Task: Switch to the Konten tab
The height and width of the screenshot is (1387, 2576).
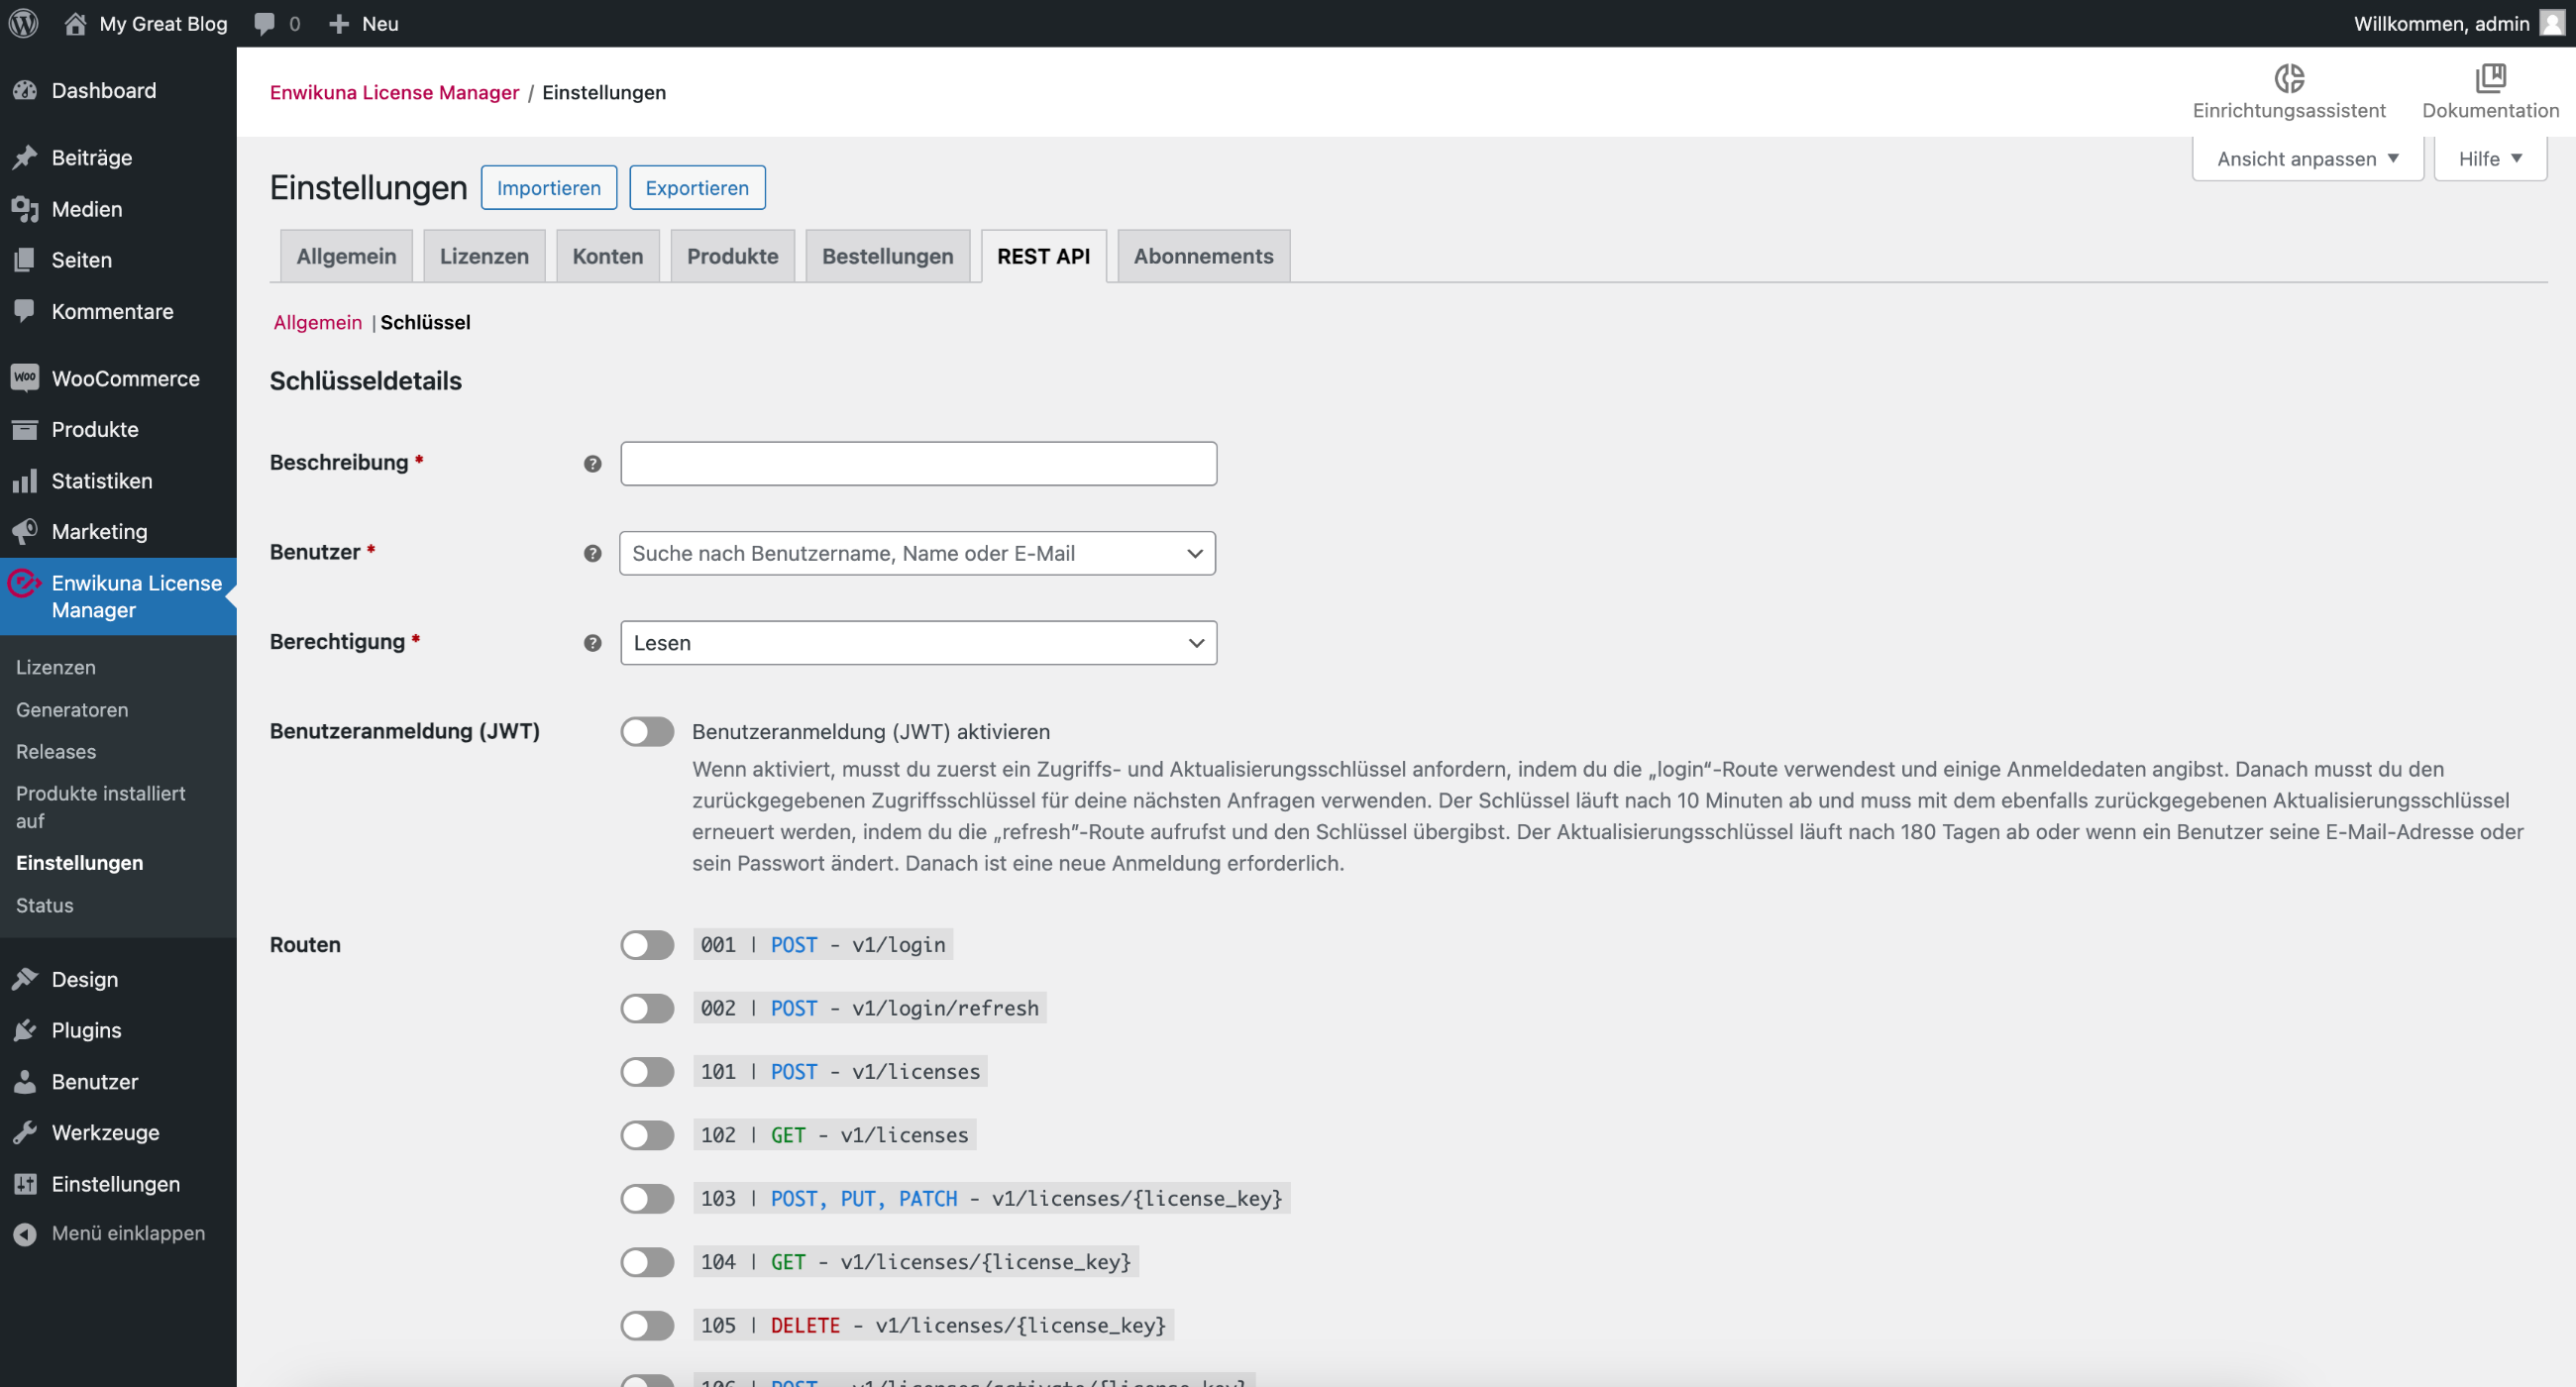Action: (x=607, y=257)
